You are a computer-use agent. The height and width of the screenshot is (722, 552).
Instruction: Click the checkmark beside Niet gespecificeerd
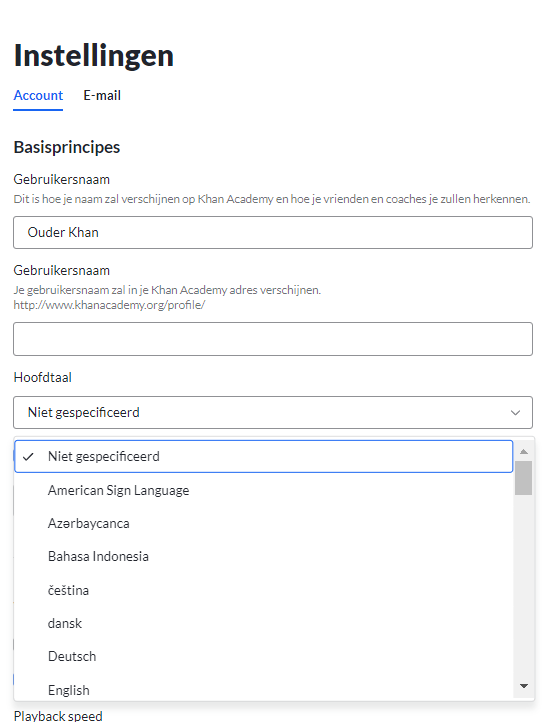tap(29, 456)
